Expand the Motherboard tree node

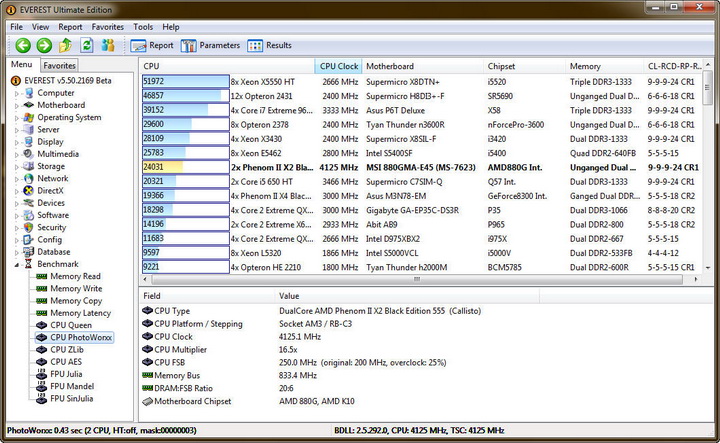pos(17,106)
